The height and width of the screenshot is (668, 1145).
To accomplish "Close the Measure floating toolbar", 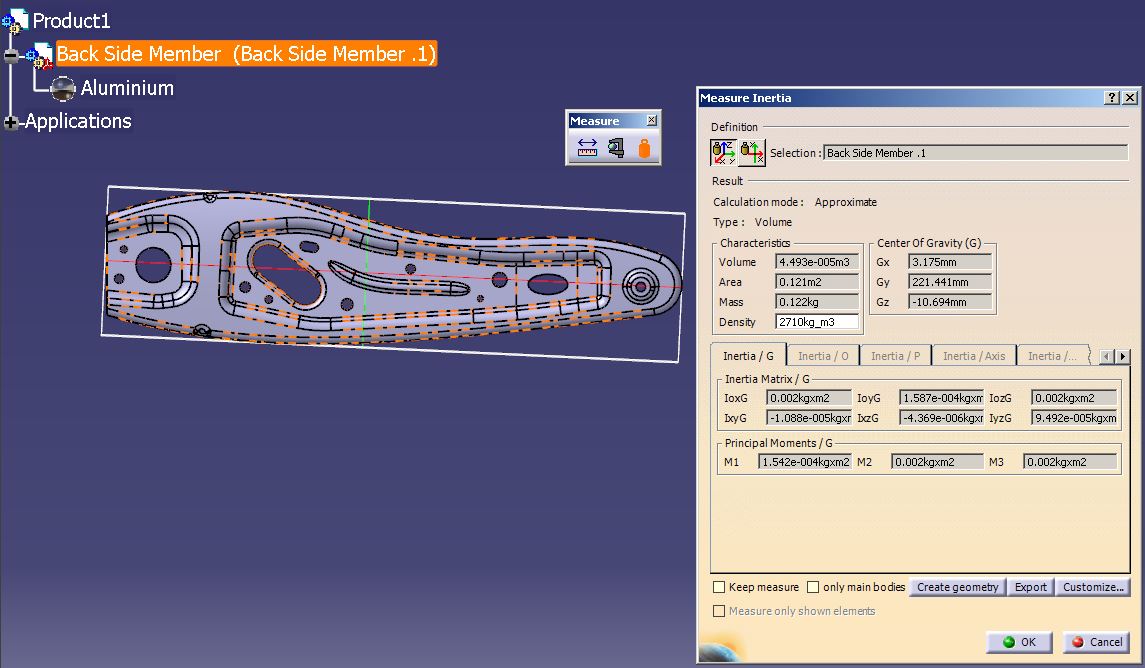I will pyautogui.click(x=652, y=121).
